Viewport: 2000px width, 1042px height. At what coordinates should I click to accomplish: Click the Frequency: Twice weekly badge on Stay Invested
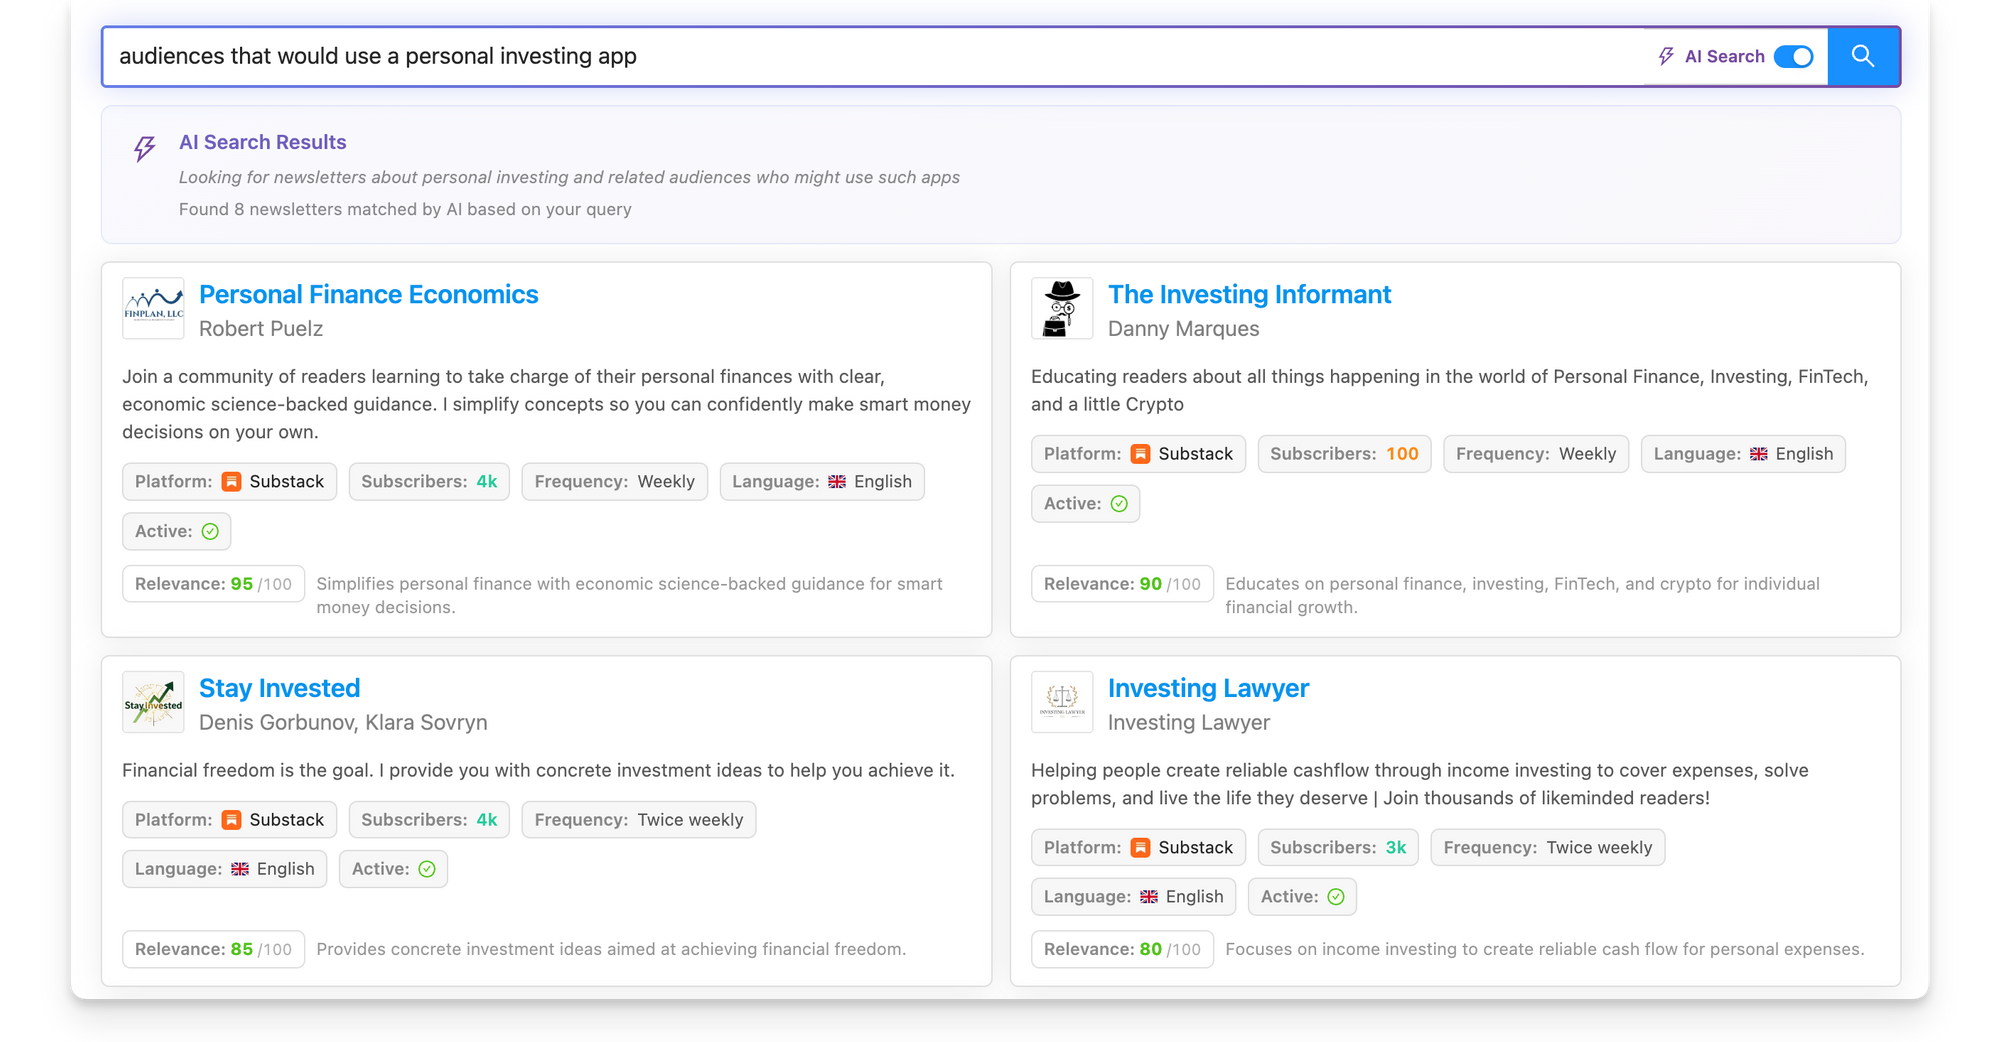(638, 819)
